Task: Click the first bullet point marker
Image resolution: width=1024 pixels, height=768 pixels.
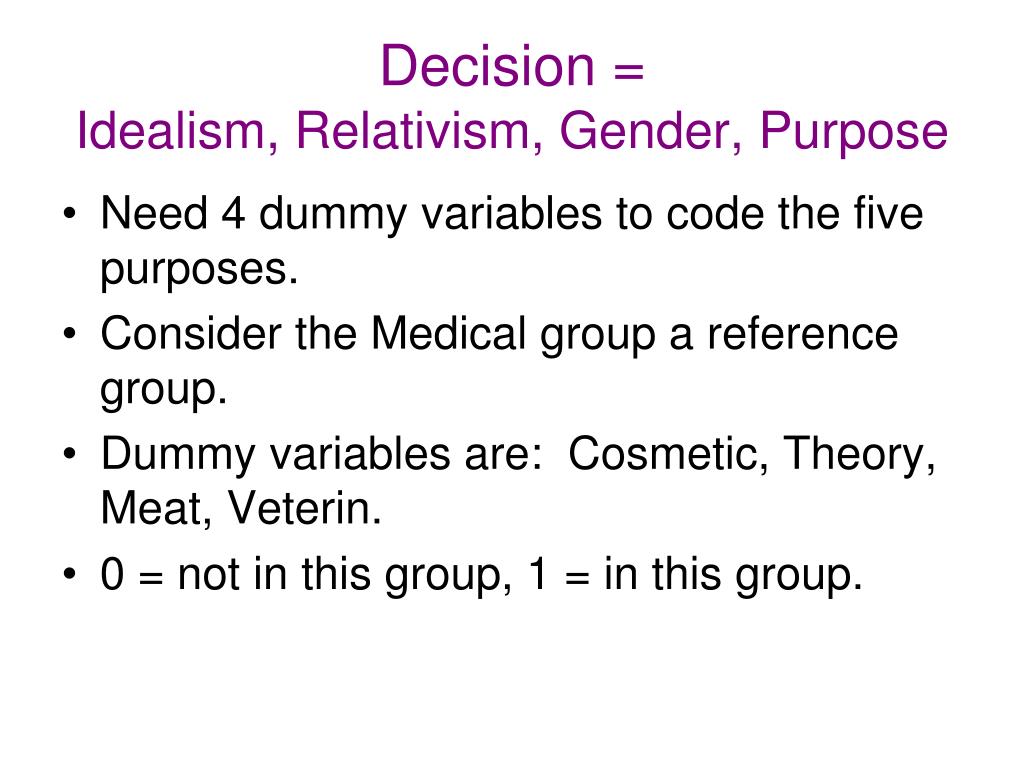Action: (x=69, y=214)
